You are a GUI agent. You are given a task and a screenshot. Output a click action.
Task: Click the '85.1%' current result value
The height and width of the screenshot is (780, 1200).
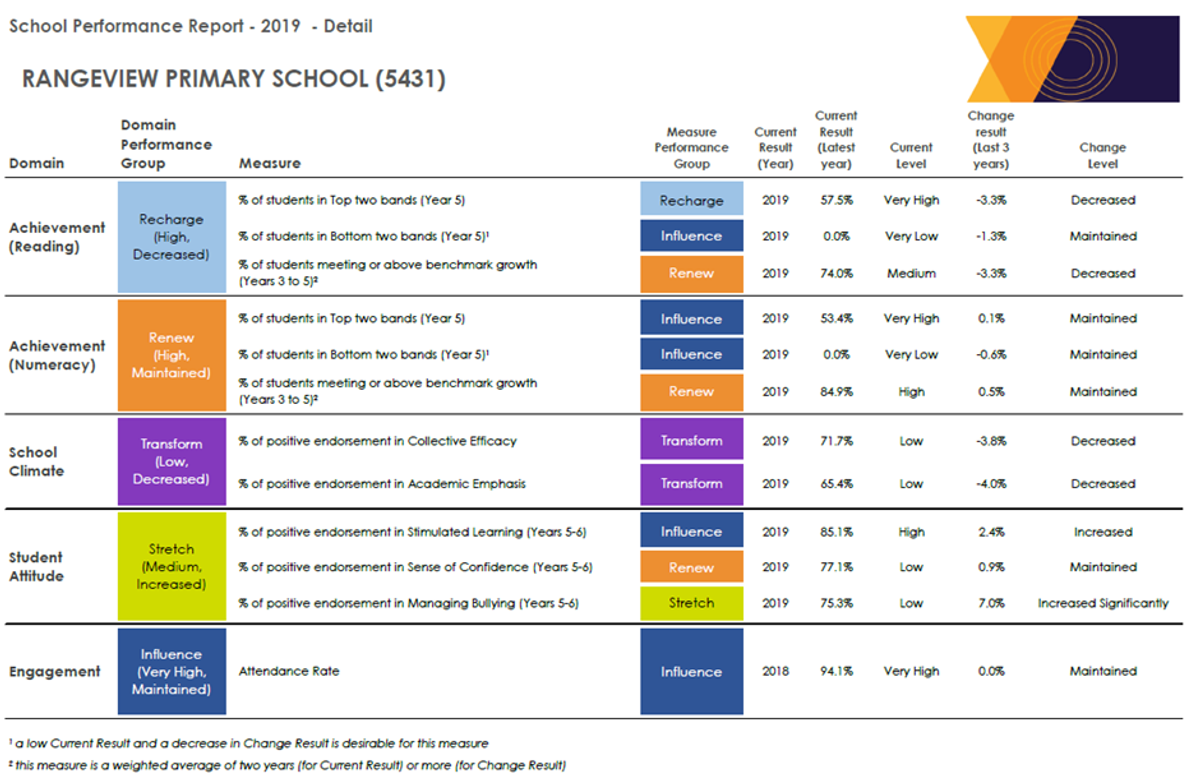837,532
